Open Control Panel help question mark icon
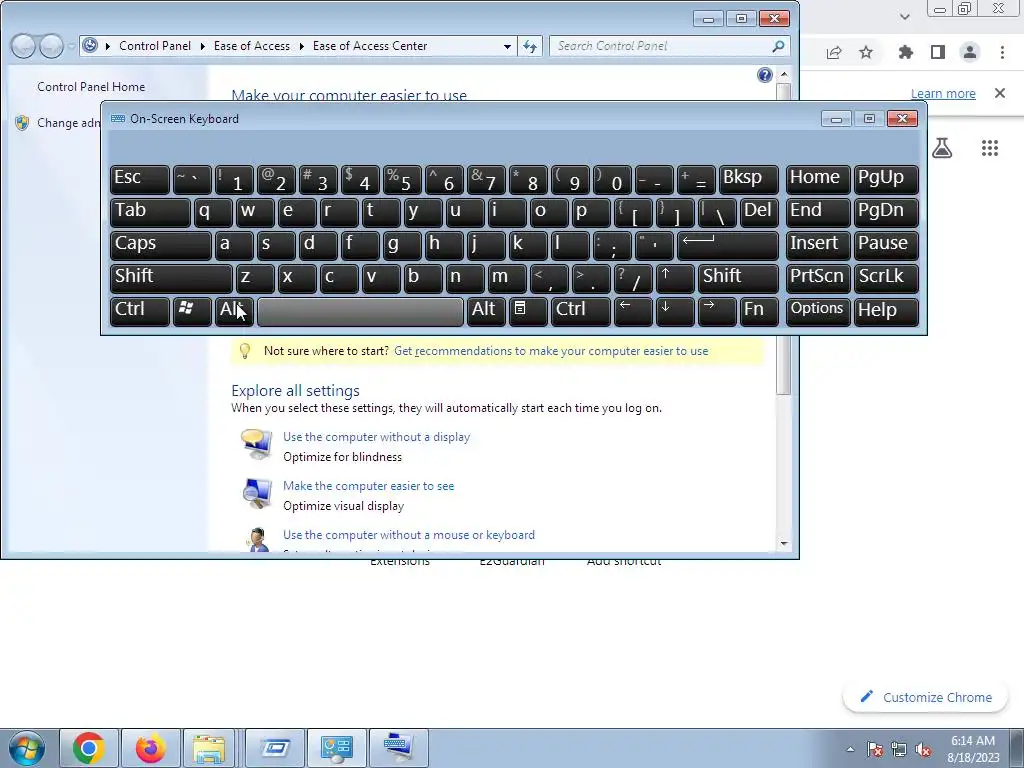 [764, 75]
